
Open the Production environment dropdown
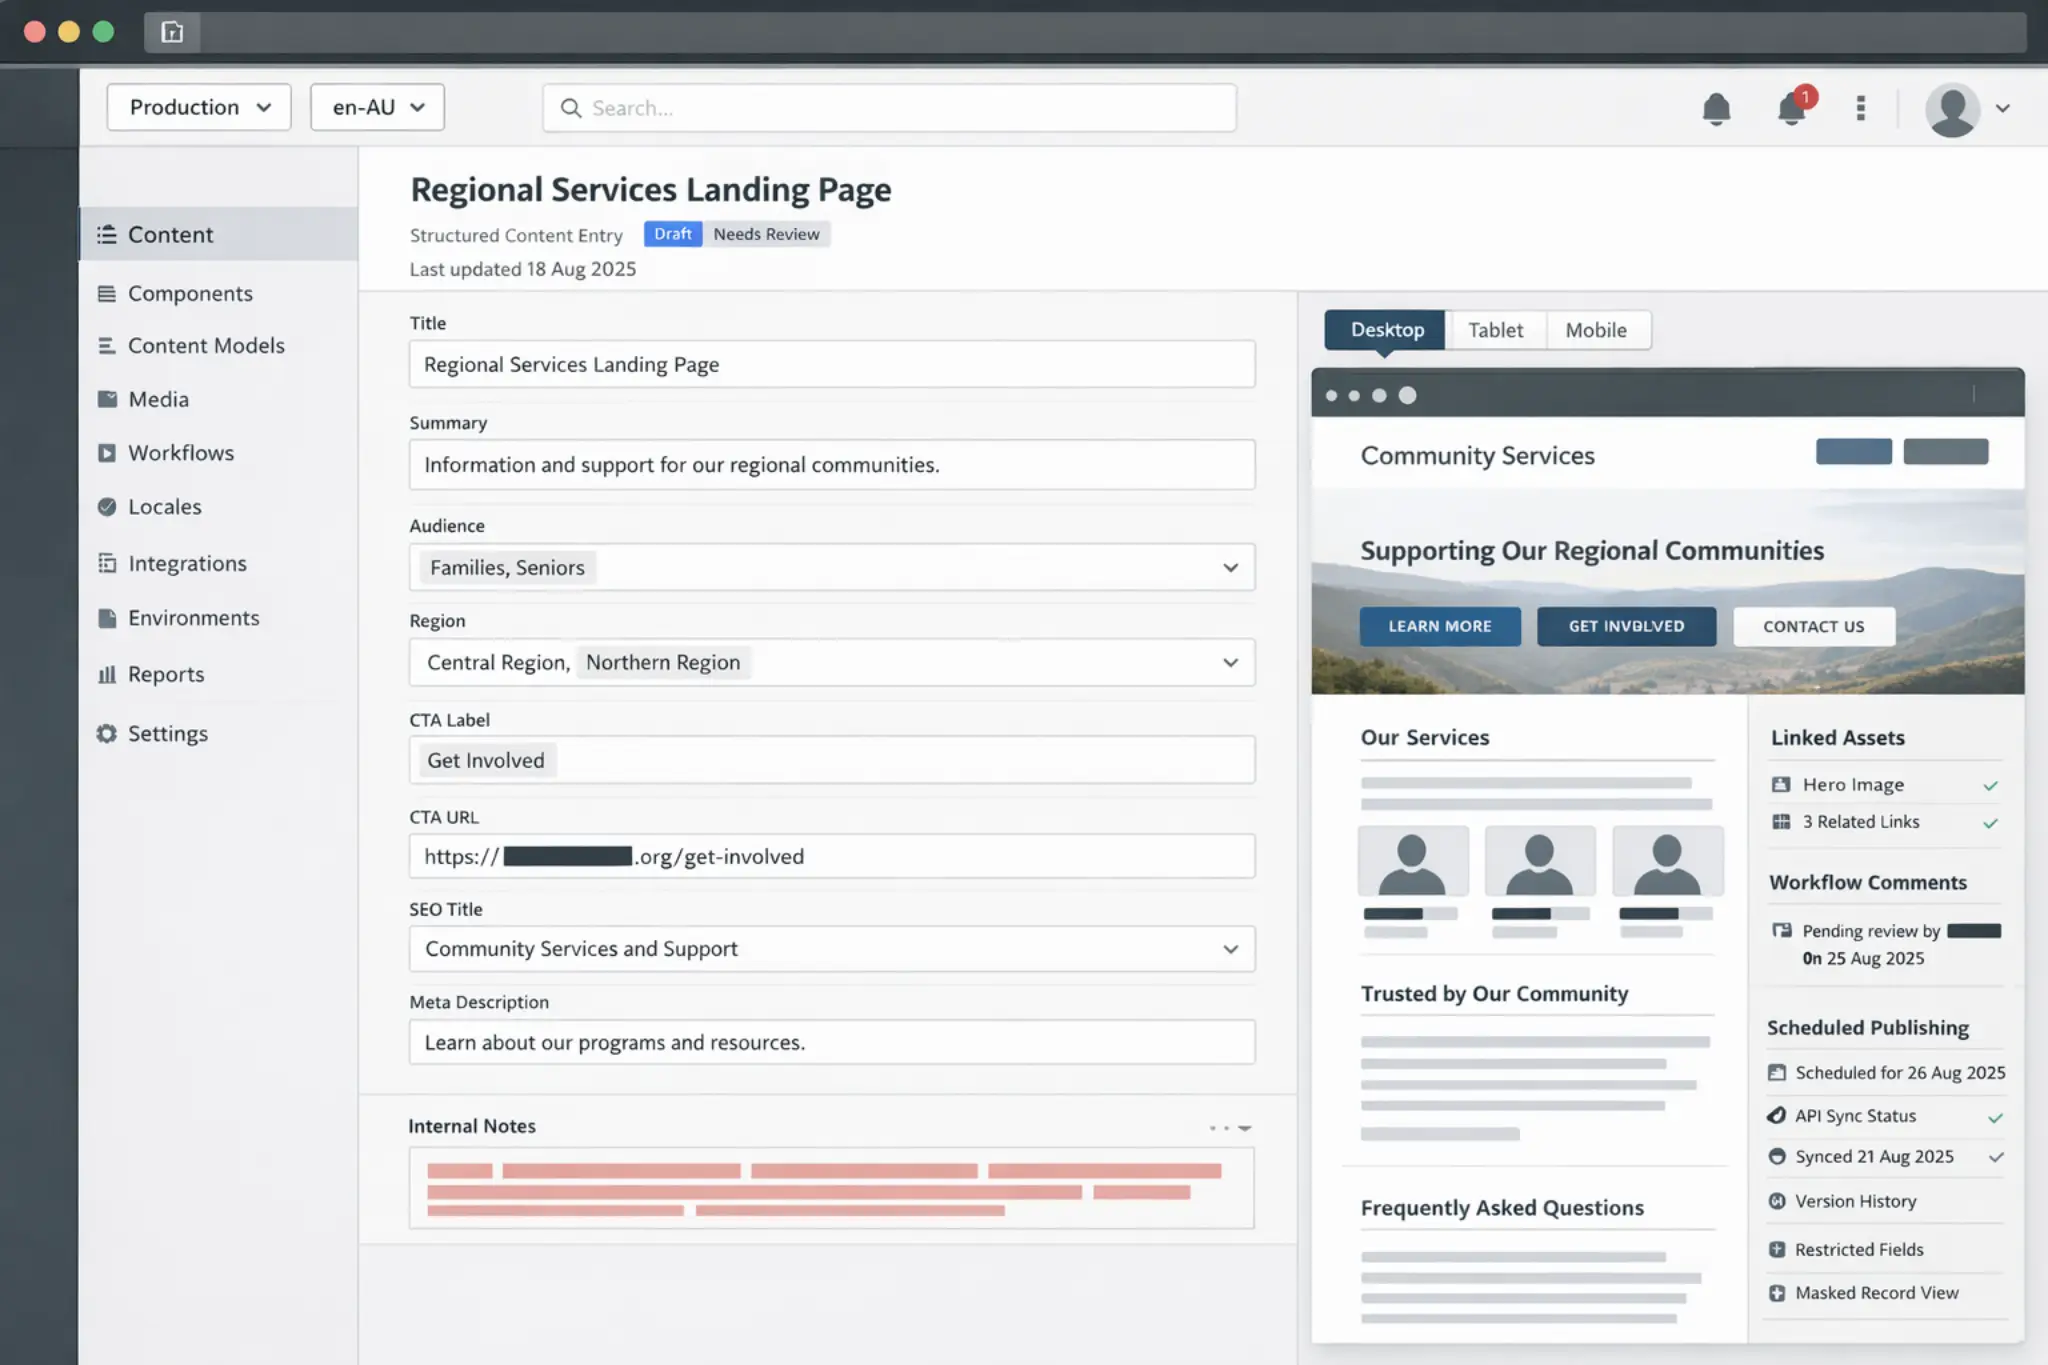199,107
